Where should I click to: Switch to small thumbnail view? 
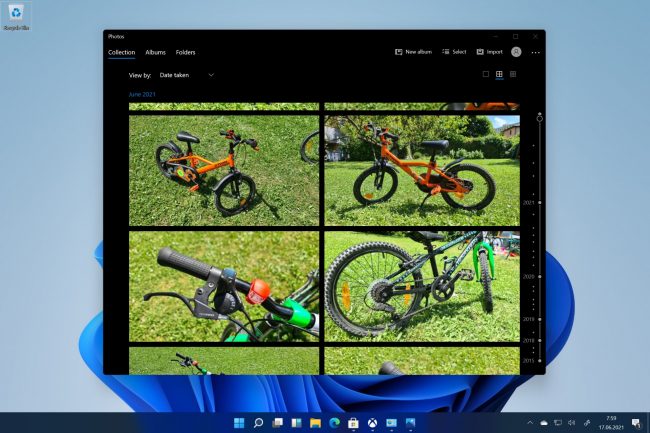click(x=513, y=74)
